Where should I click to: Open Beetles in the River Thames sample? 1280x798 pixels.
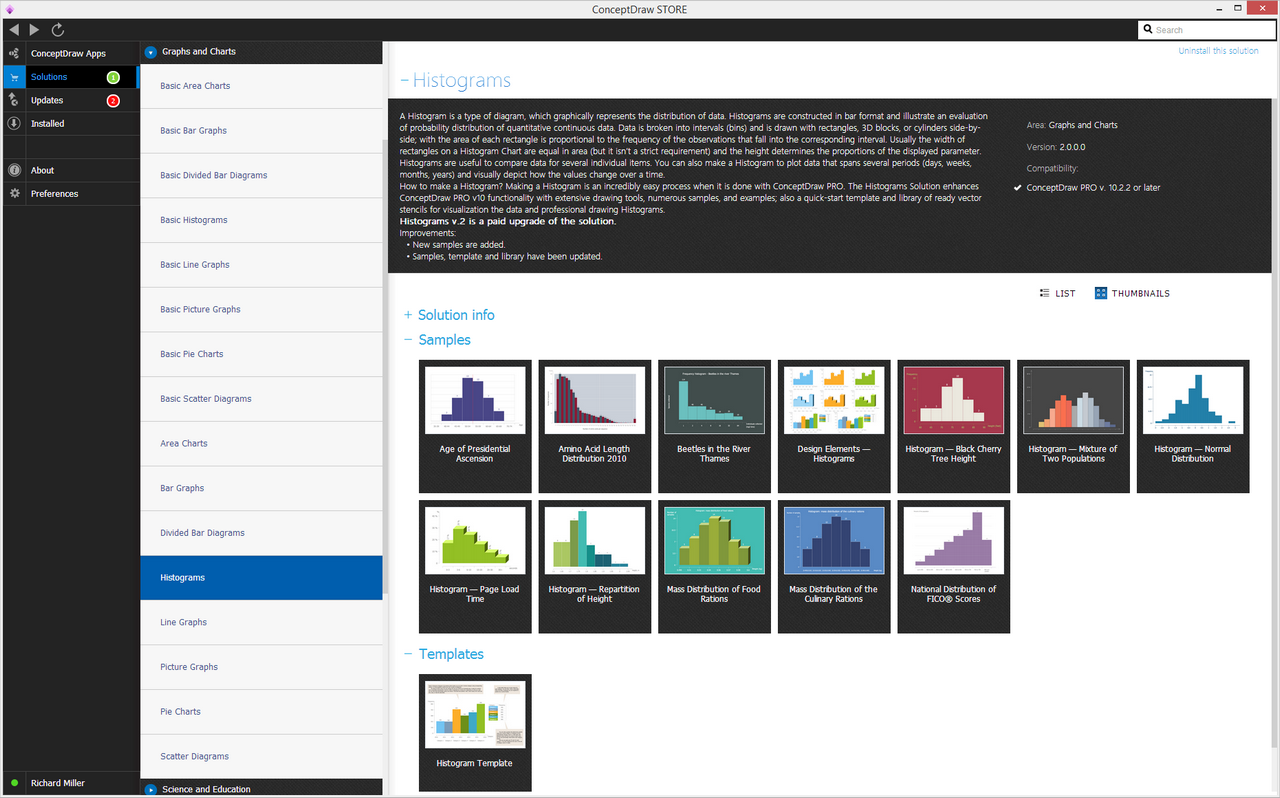(714, 427)
